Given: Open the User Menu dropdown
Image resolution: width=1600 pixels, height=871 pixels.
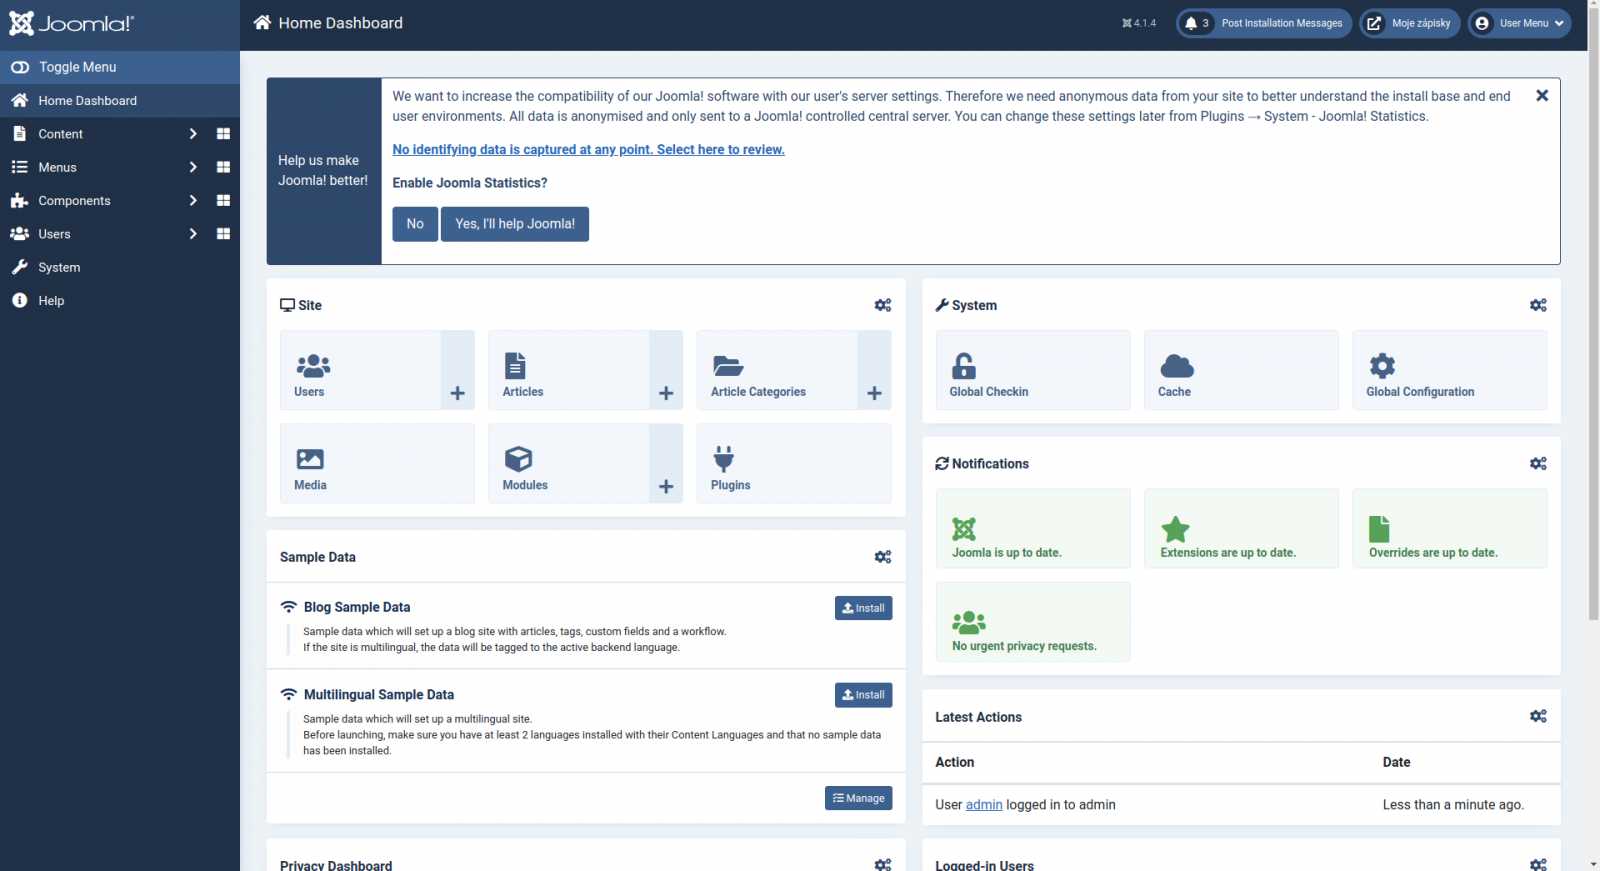Looking at the screenshot, I should coord(1519,23).
